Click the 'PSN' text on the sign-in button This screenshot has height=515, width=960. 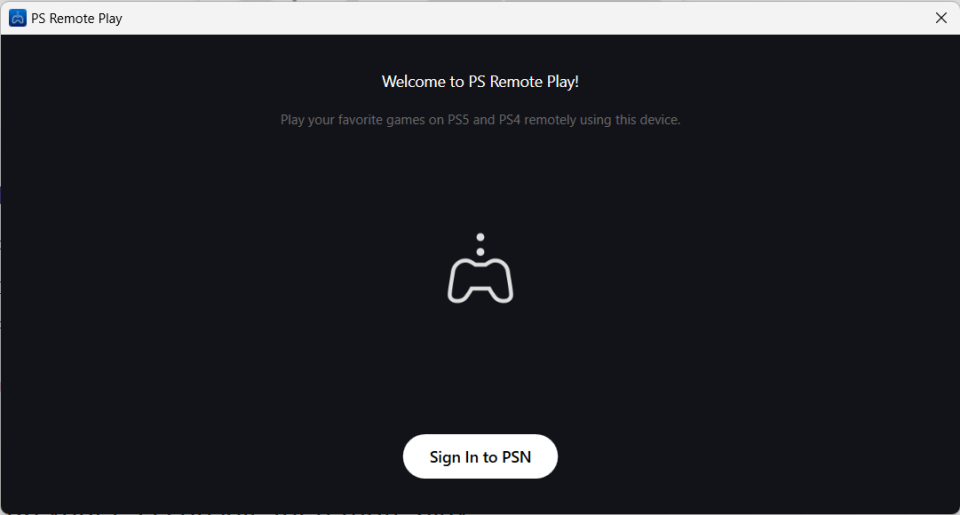(x=516, y=457)
